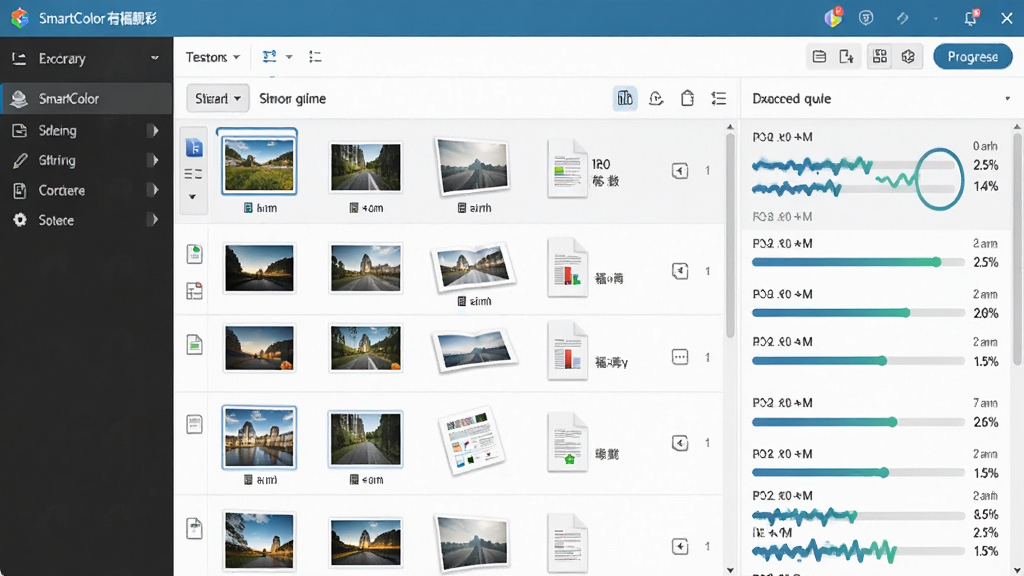Click the blue file icon in first row

point(194,148)
